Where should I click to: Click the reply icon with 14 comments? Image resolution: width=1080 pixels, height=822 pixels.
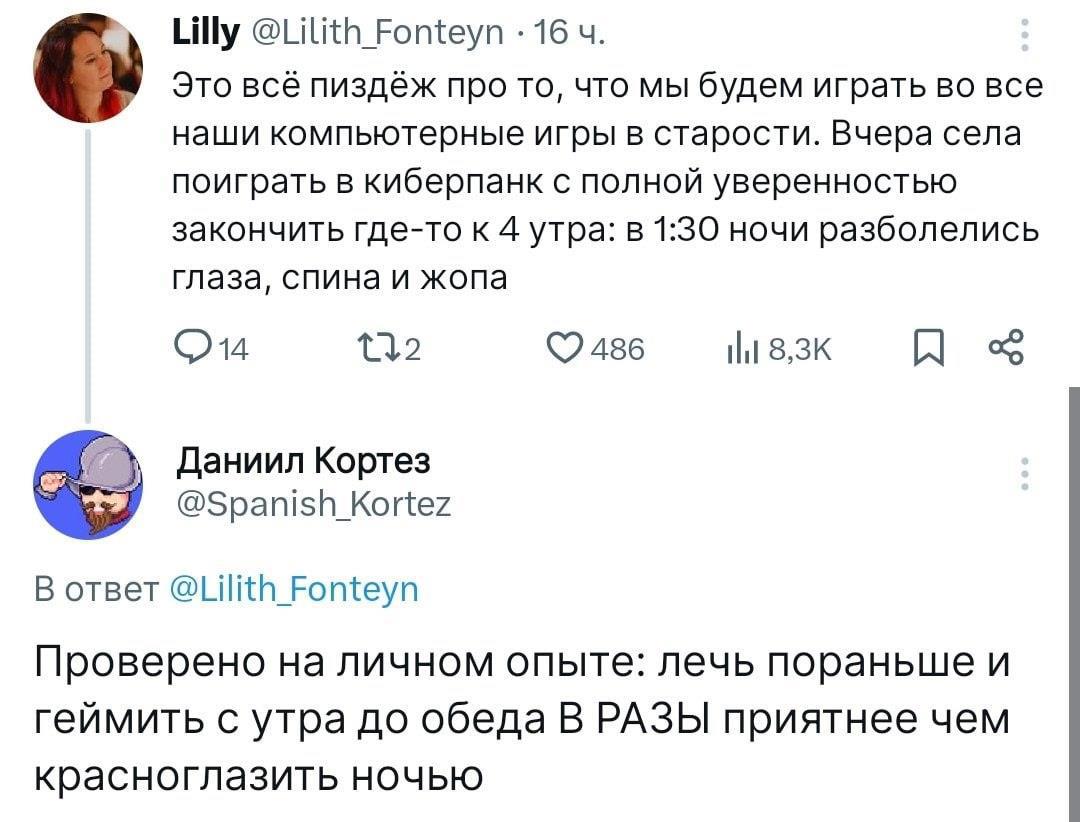[188, 349]
